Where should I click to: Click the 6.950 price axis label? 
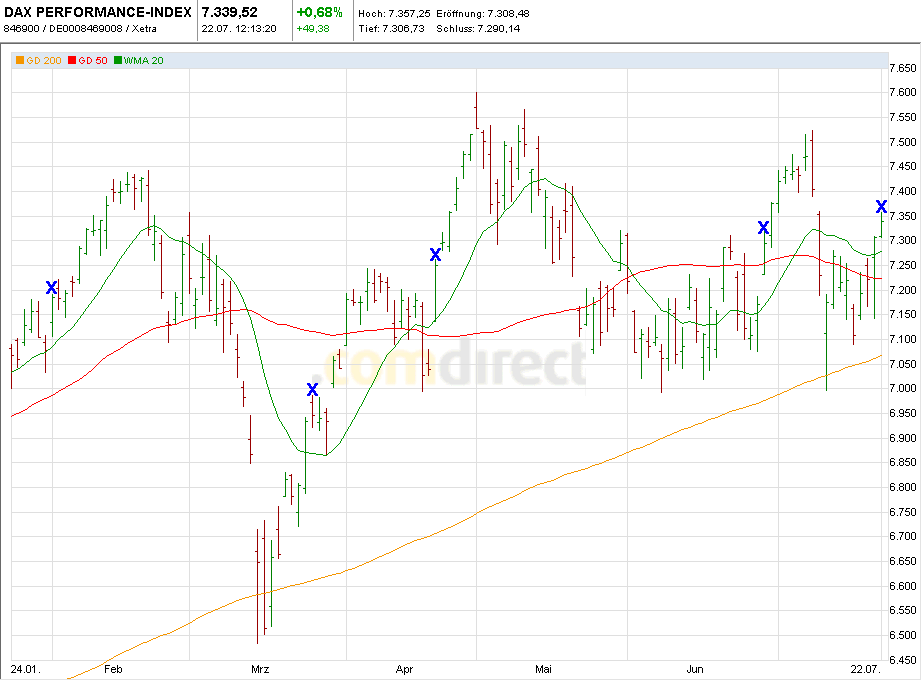[x=903, y=413]
